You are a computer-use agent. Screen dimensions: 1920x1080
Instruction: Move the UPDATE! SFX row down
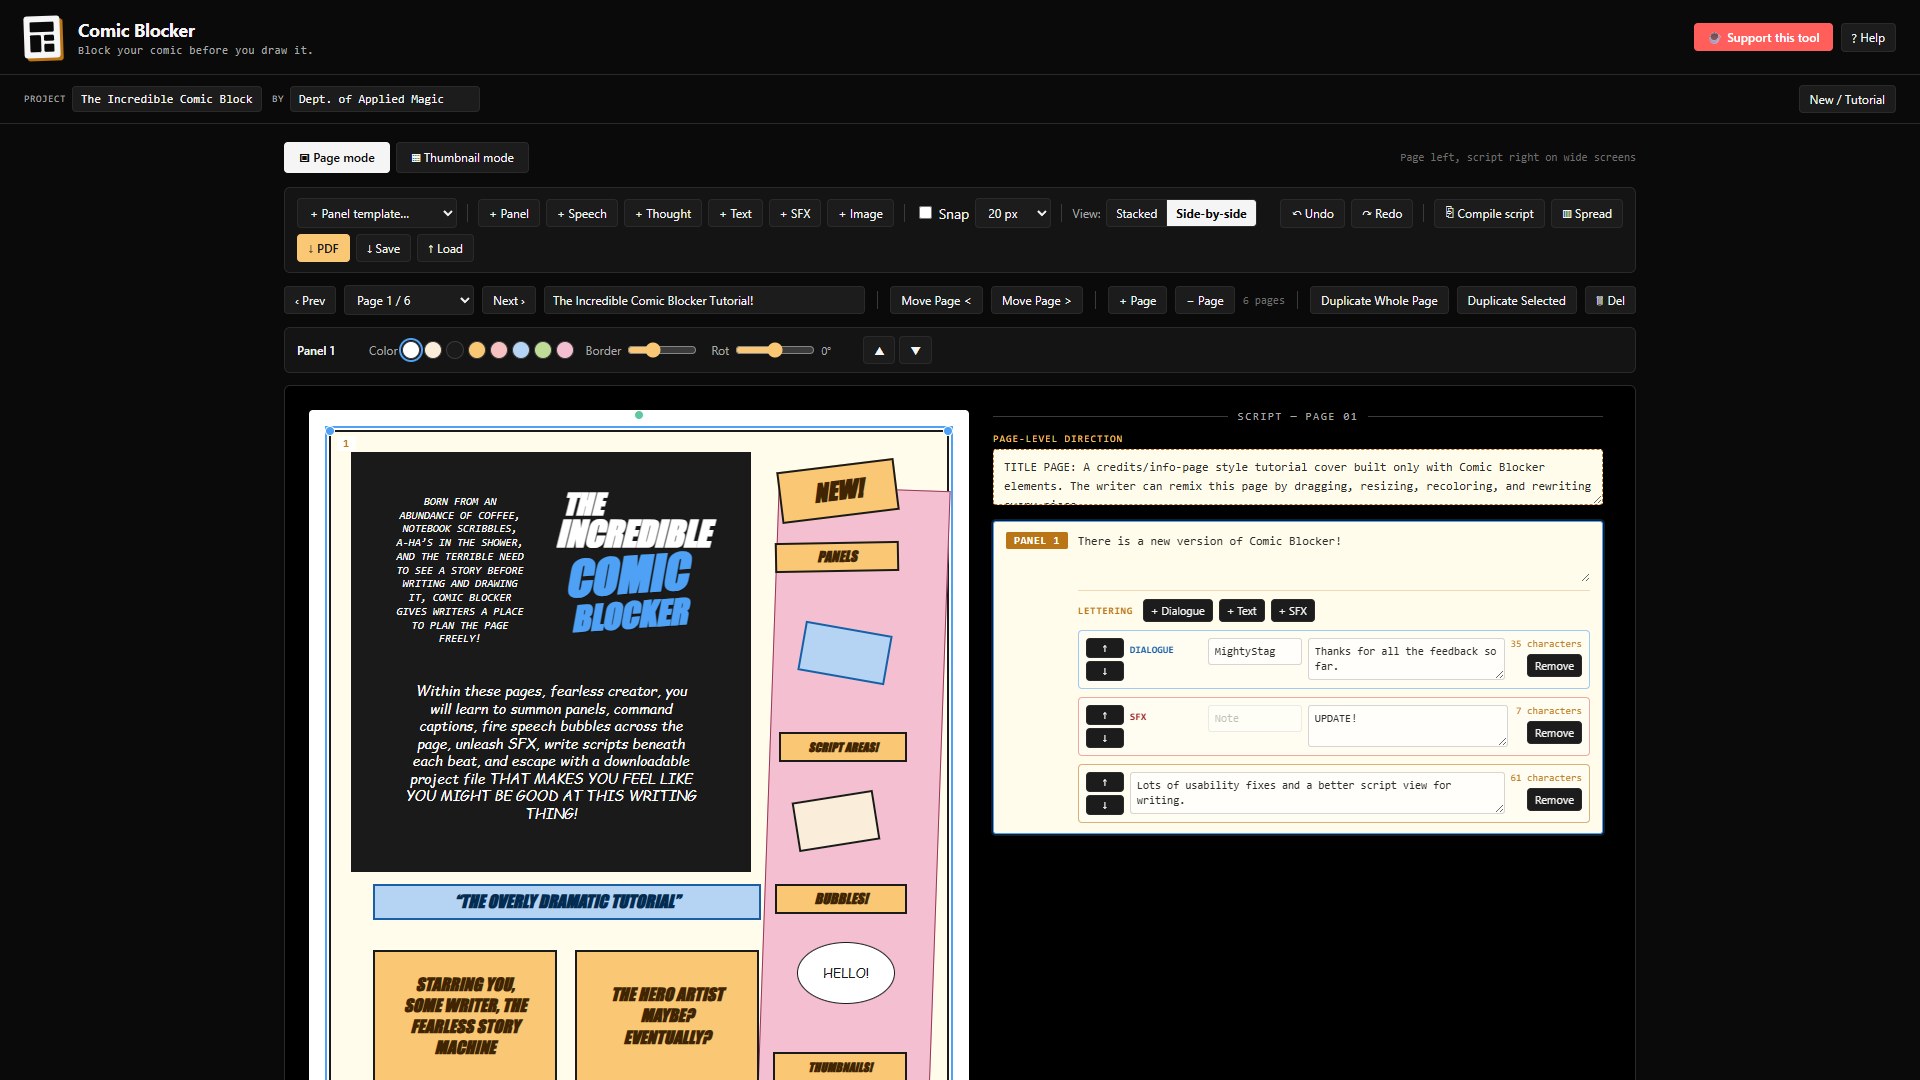[1104, 738]
